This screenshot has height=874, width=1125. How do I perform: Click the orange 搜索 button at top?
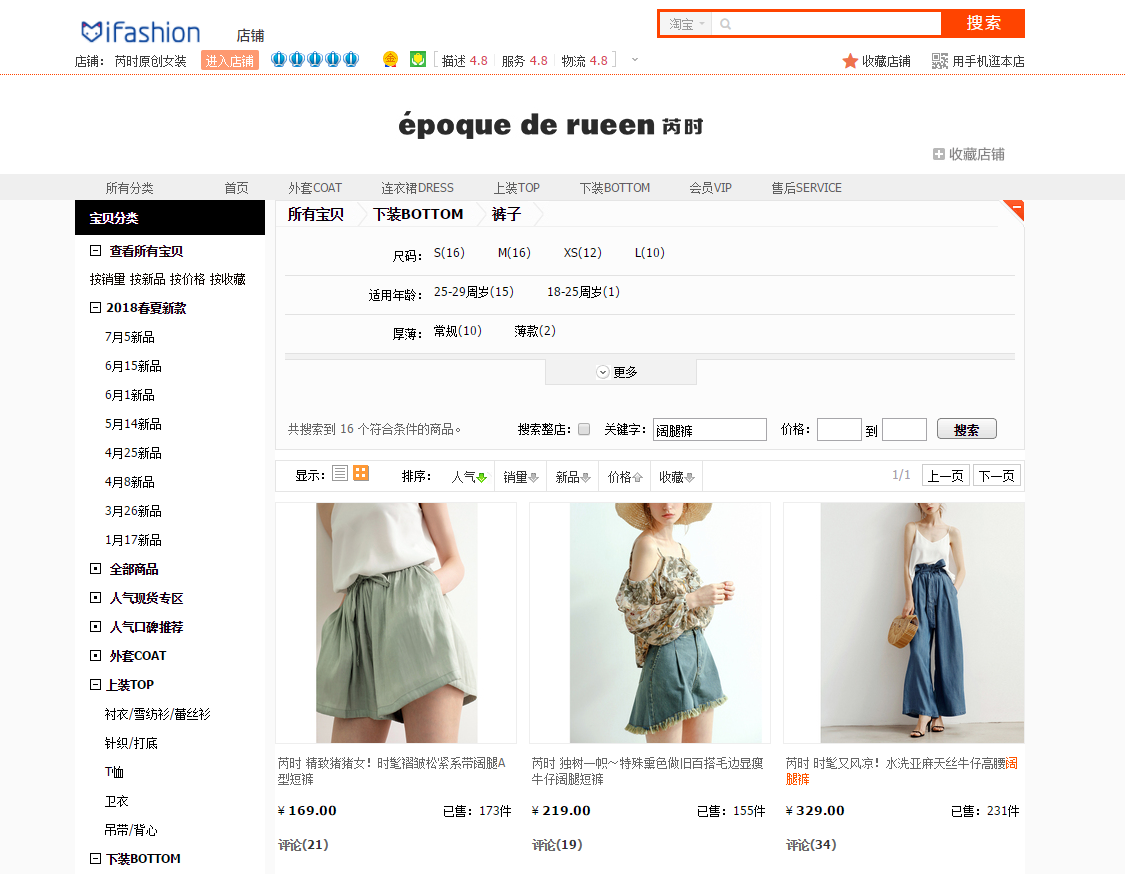(983, 23)
